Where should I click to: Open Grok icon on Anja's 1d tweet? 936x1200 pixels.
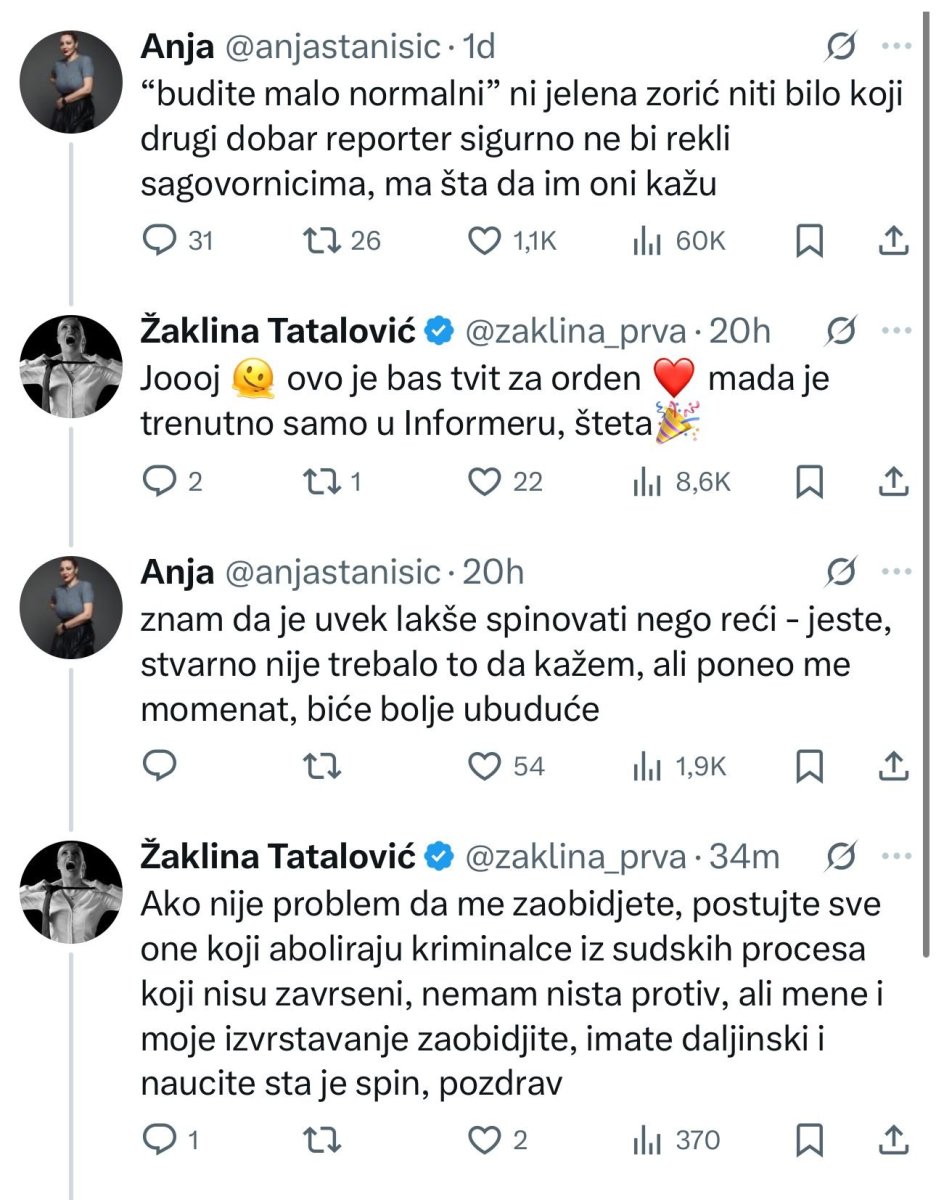tap(843, 46)
